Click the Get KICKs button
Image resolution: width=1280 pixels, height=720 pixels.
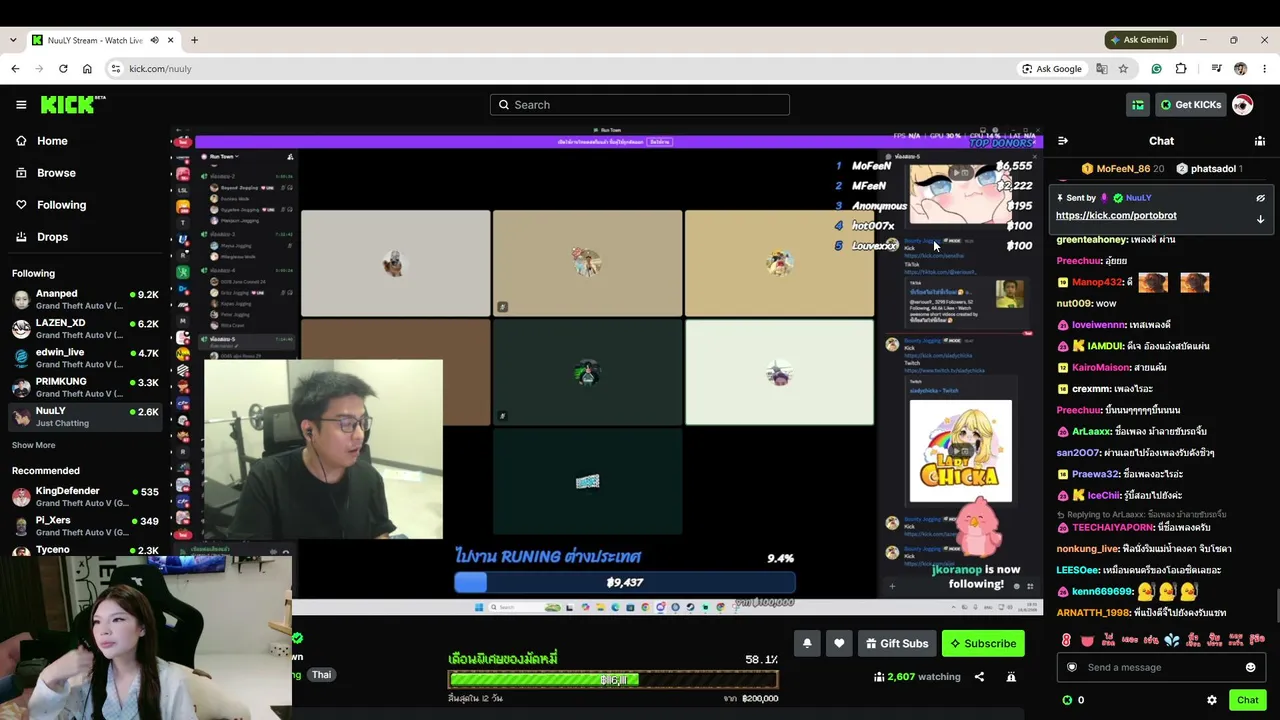pos(1190,105)
